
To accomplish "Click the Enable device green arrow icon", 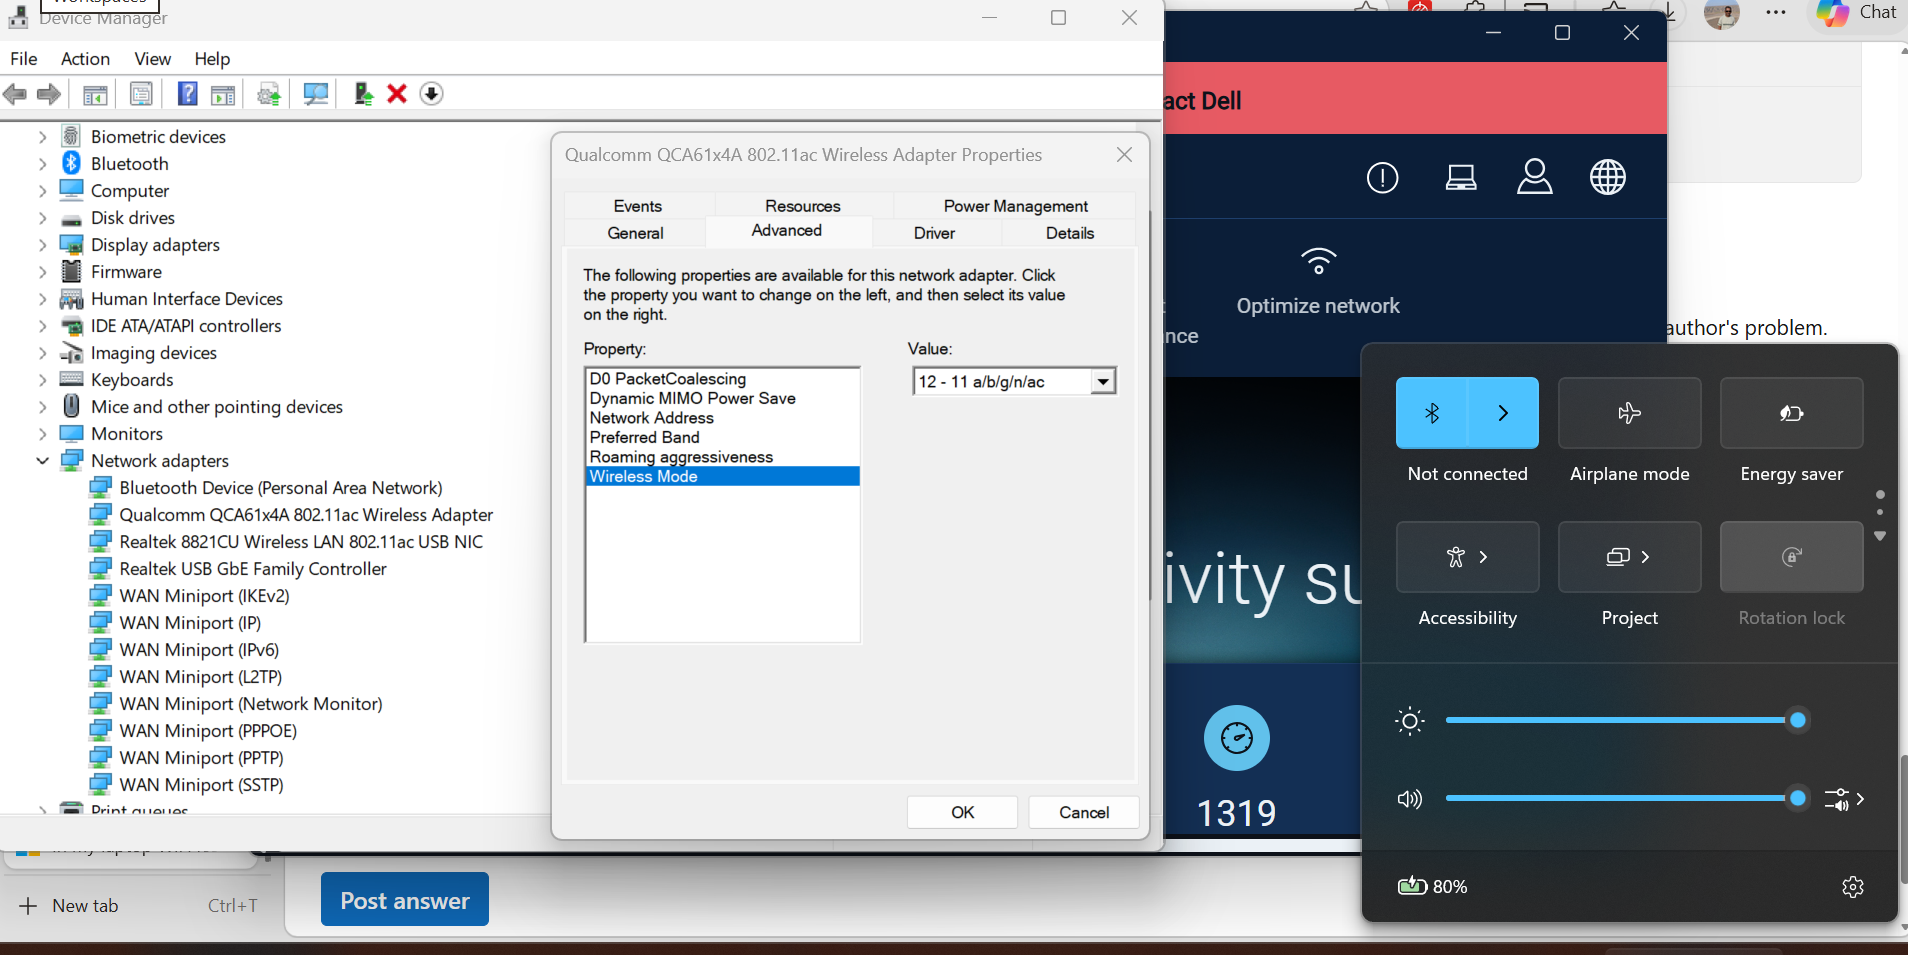I will tap(363, 94).
